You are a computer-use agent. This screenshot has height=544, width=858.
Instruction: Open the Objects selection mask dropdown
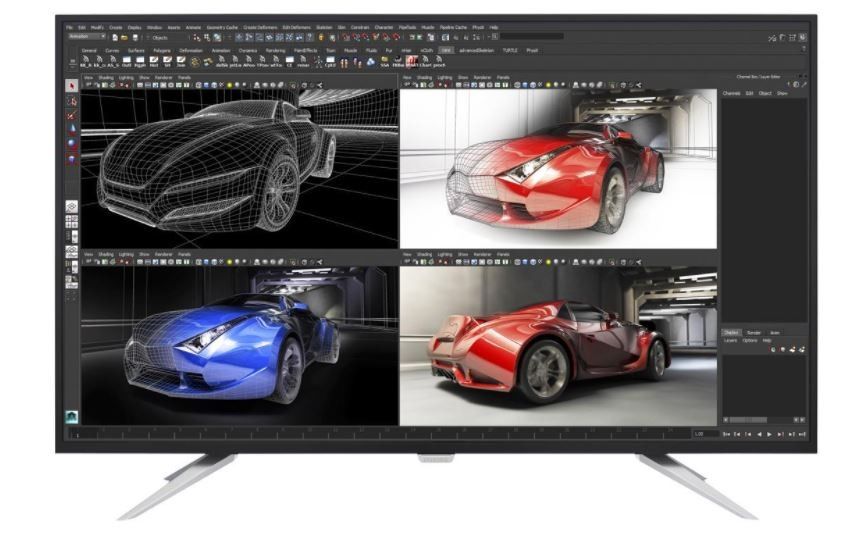160,37
